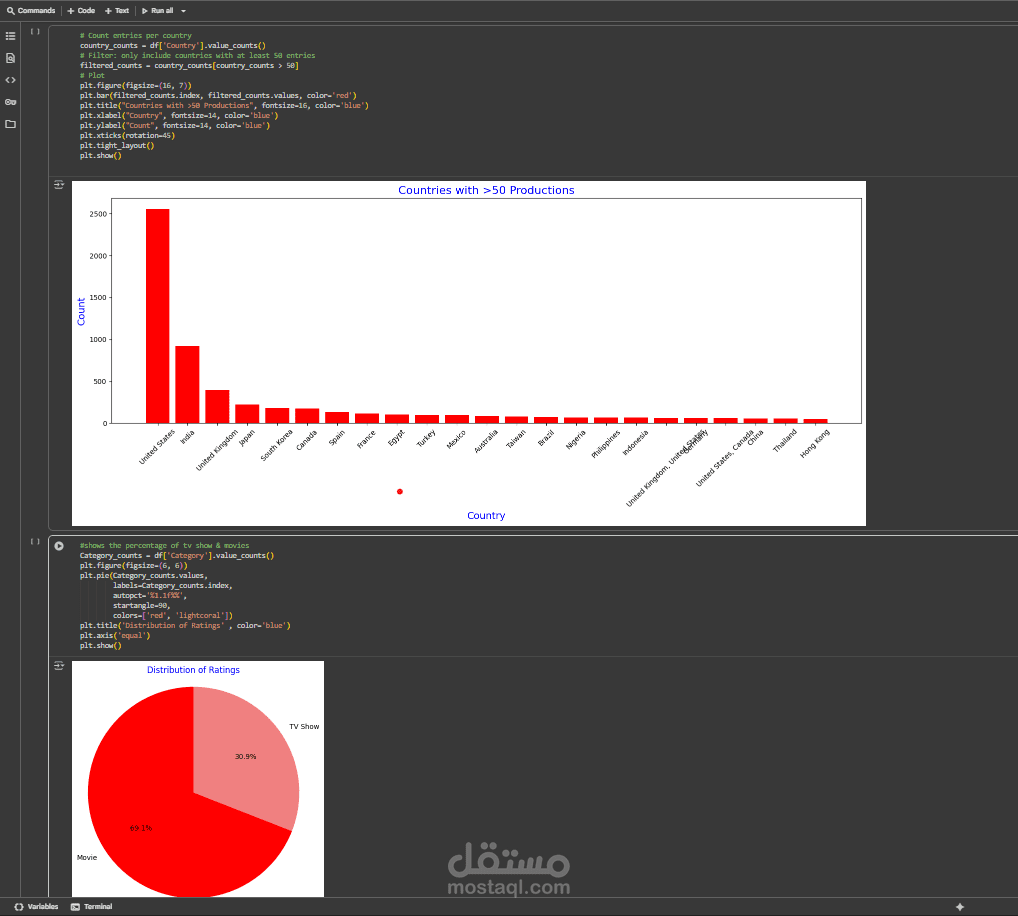Open the Variables panel

tap(36, 906)
